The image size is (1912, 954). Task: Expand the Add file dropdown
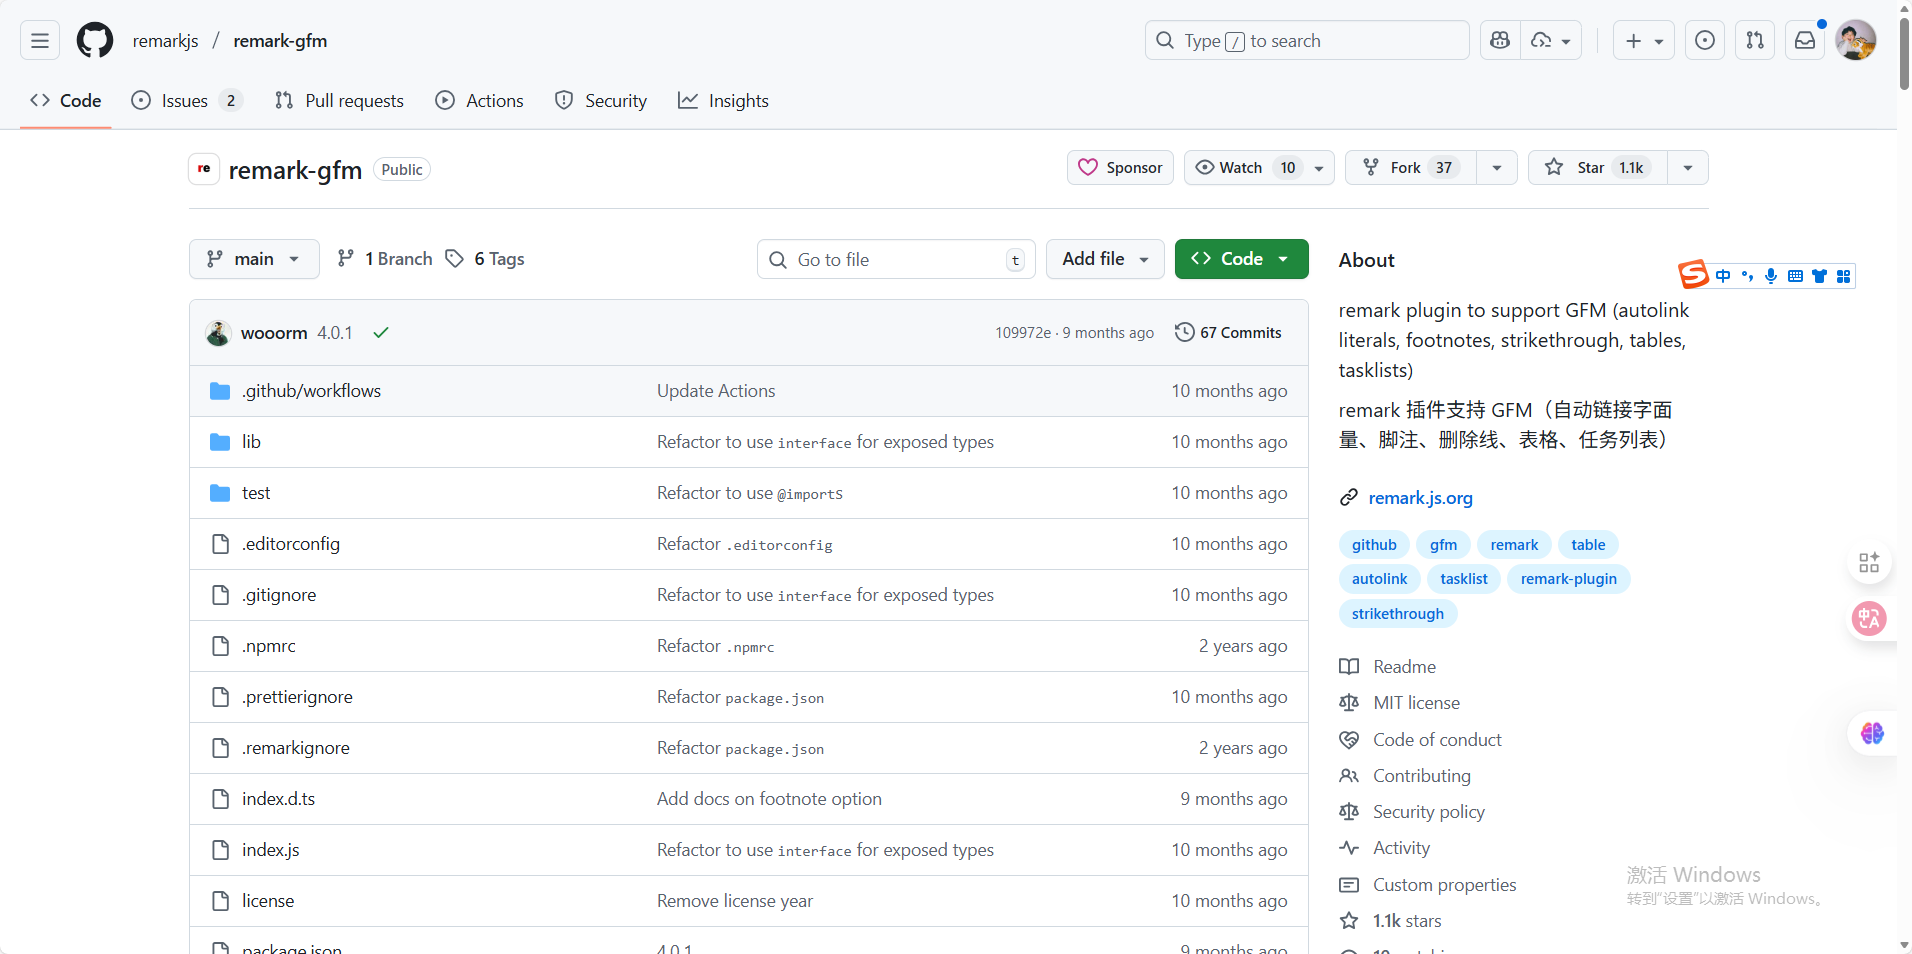pos(1105,259)
